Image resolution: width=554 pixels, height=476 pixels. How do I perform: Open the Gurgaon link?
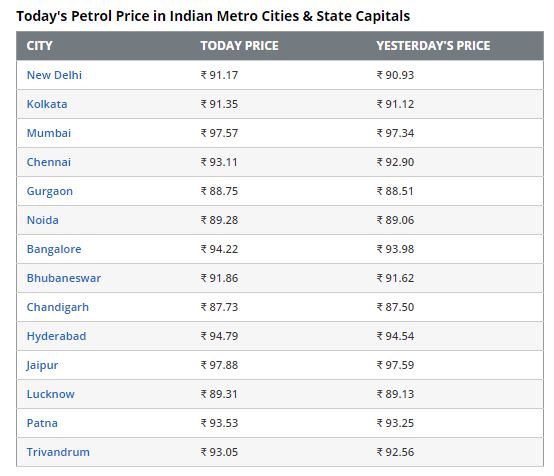[50, 191]
